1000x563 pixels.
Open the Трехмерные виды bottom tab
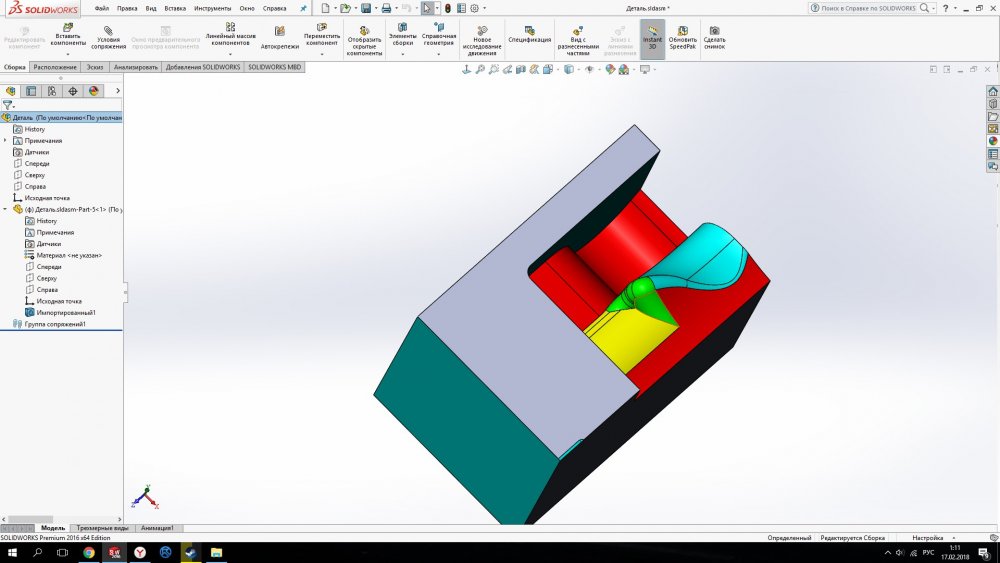click(102, 528)
